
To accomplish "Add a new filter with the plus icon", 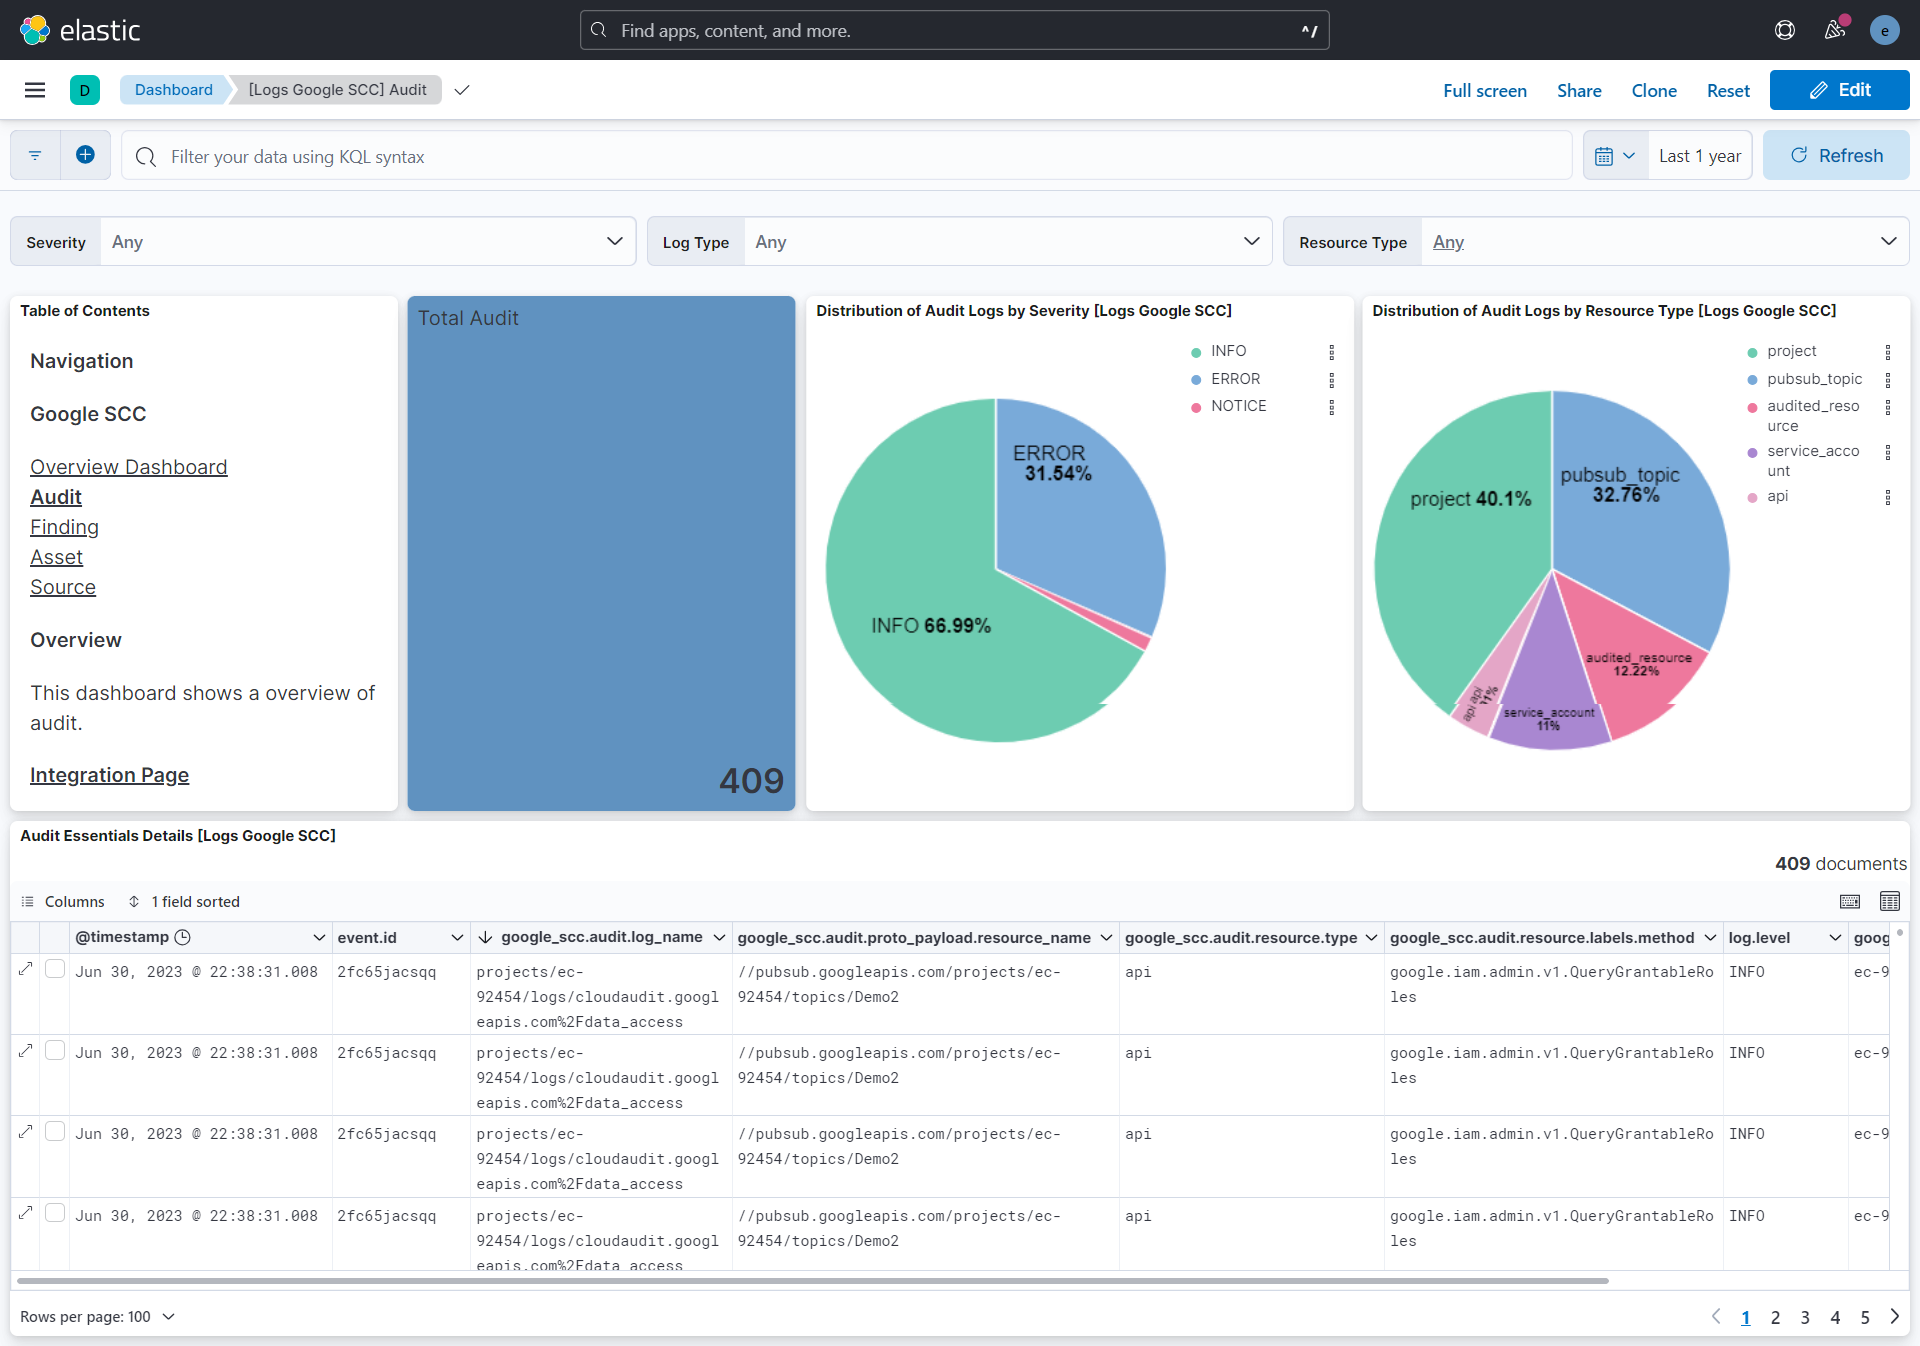I will (x=85, y=155).
